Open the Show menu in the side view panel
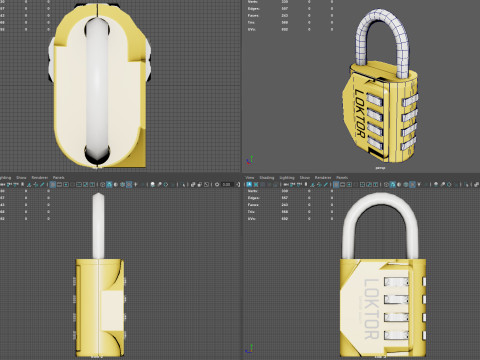Screen dimensions: 480x360 tap(21, 177)
